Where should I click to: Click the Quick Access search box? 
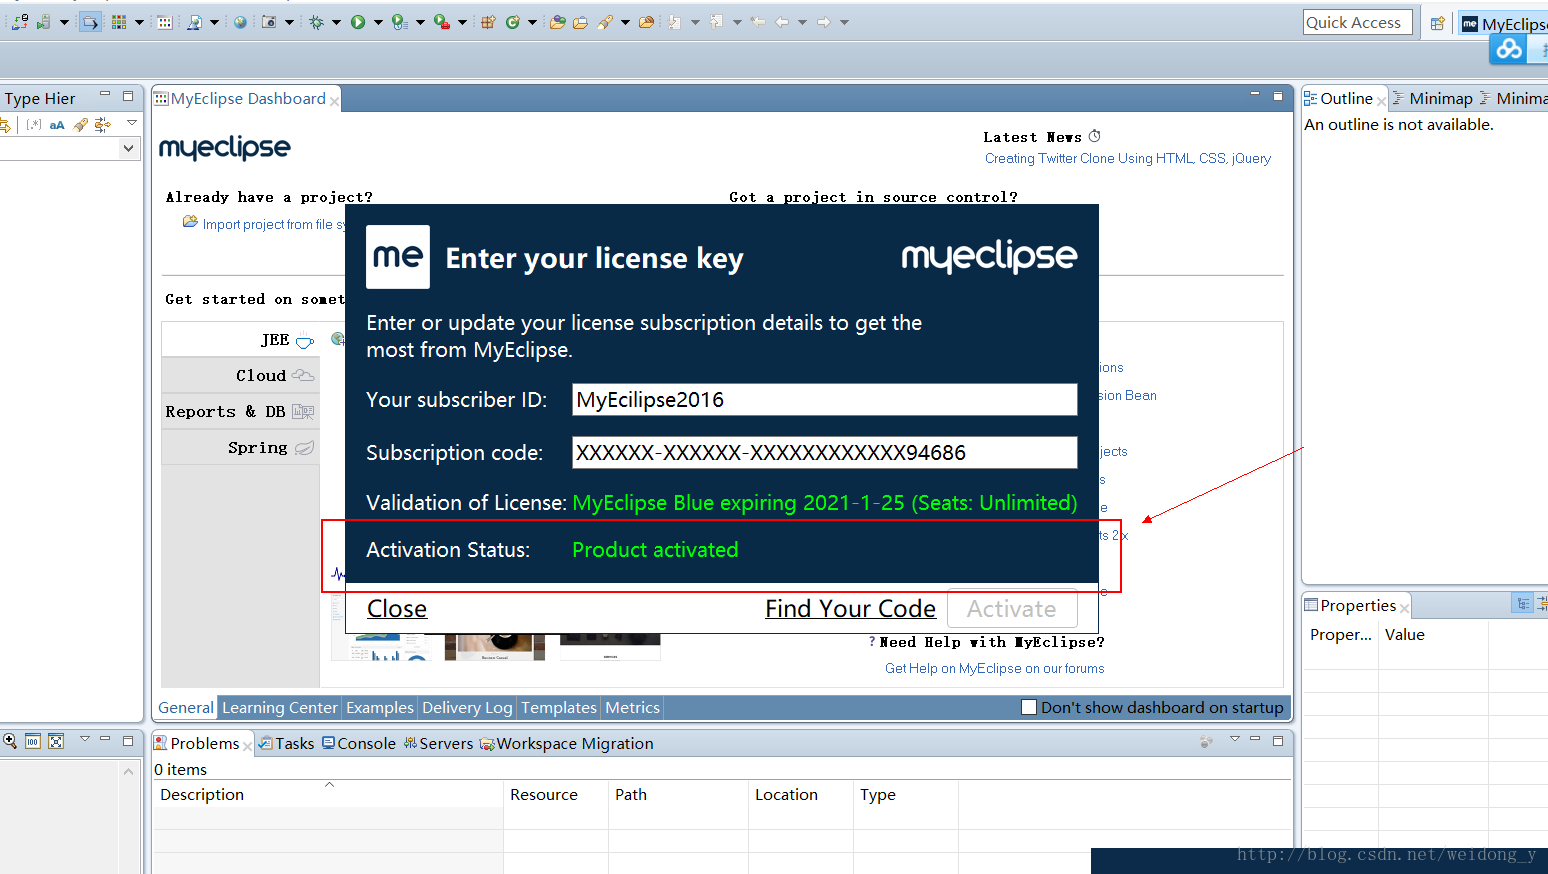point(1358,22)
